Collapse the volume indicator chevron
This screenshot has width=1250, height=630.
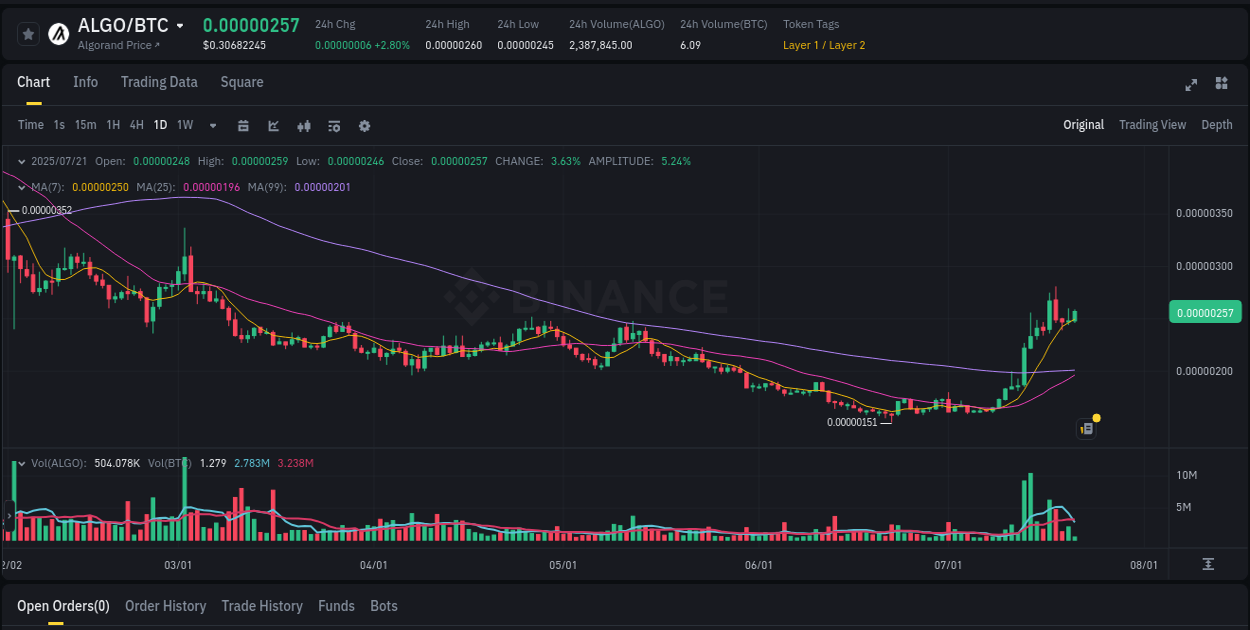[x=20, y=463]
